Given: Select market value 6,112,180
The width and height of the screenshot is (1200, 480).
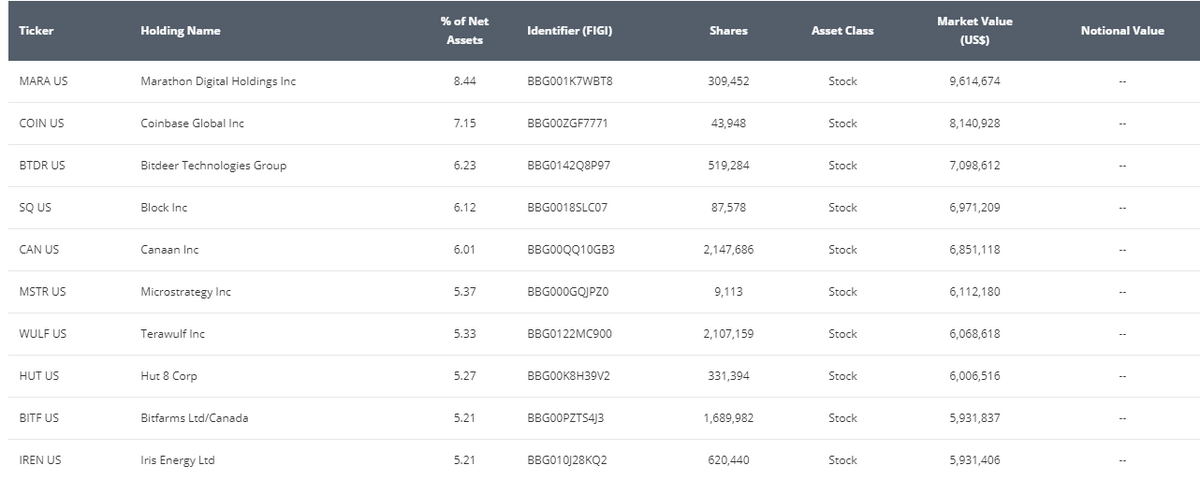Looking at the screenshot, I should (x=974, y=292).
